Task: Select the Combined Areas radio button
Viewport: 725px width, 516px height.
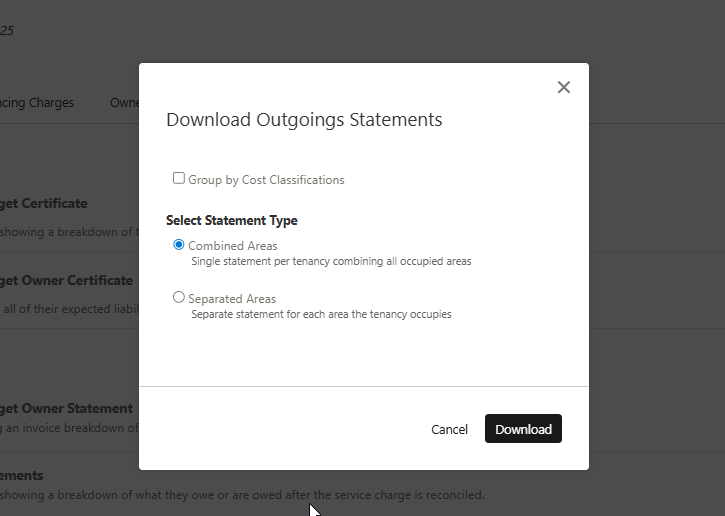Action: (x=179, y=245)
